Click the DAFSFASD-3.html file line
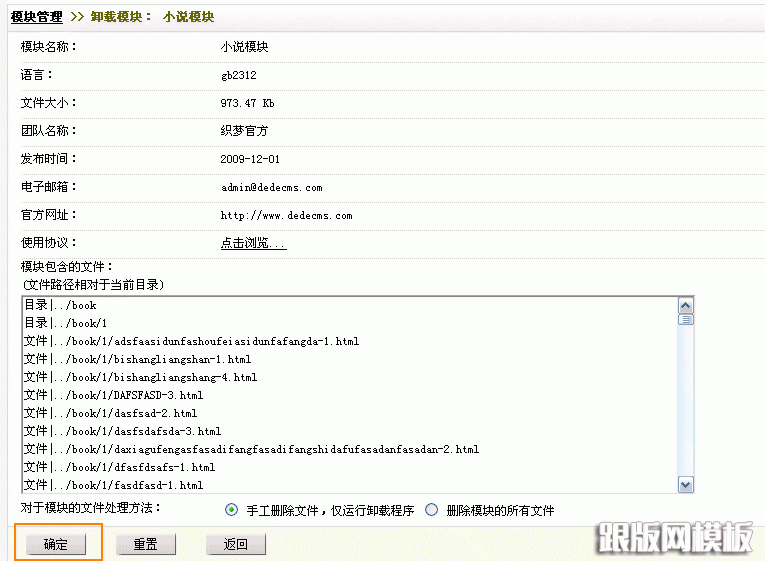 tap(114, 396)
